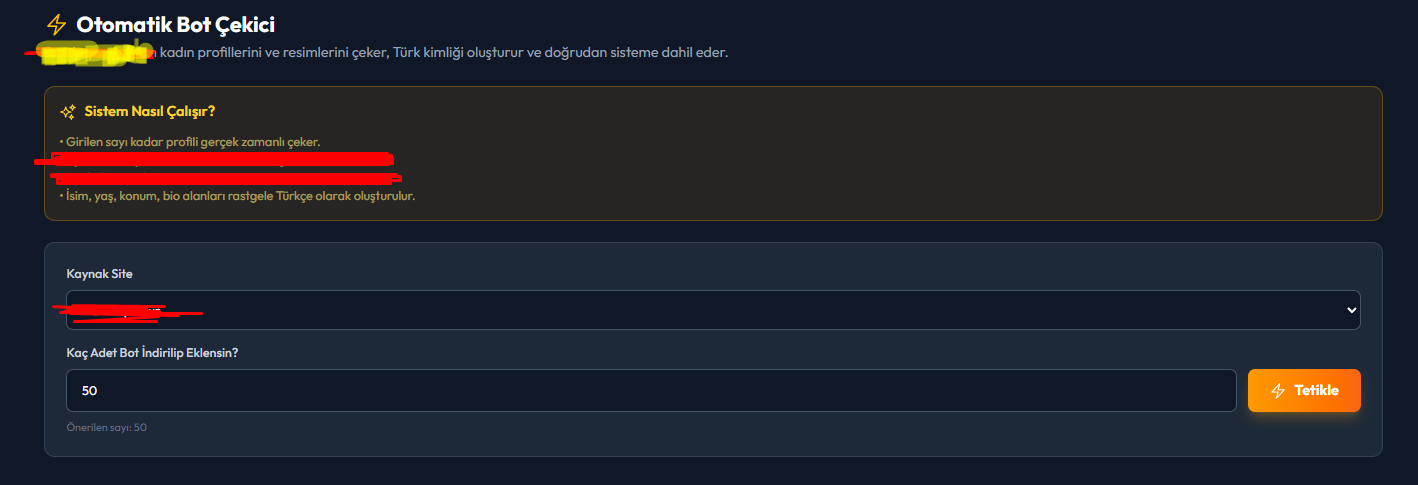Click the lightning icon inside the Tetikle button
Screen dimensions: 1418x485
[1278, 391]
